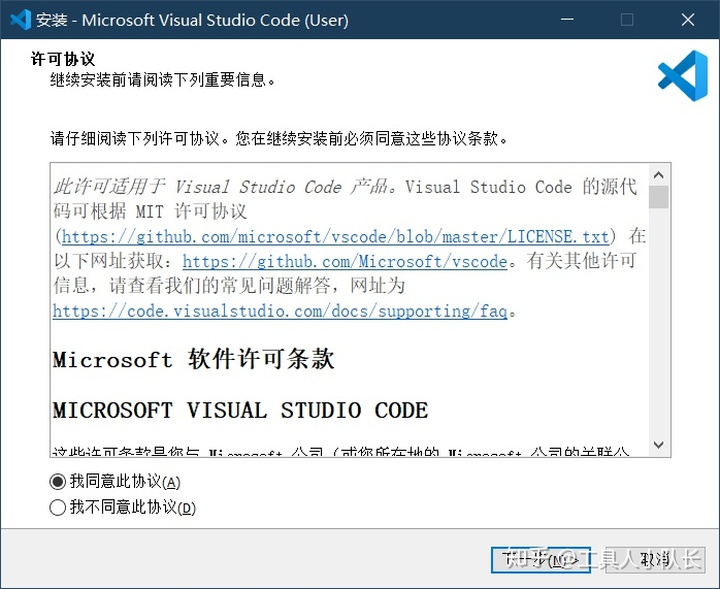Choose the '我不同意此协议(D)' option
Image resolution: width=720 pixels, height=589 pixels.
[x=122, y=508]
